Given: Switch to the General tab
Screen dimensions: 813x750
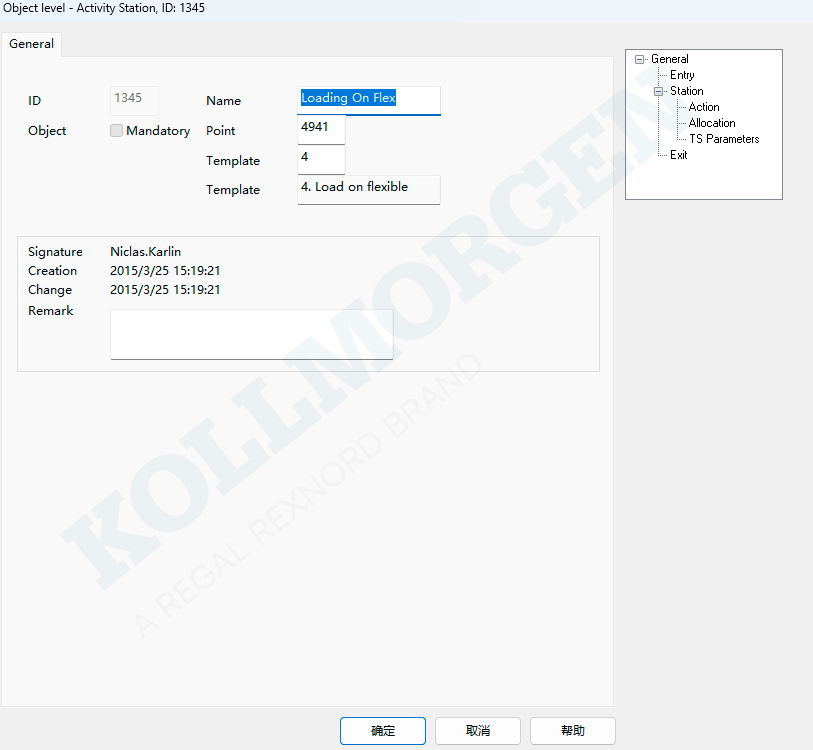Looking at the screenshot, I should [x=31, y=44].
